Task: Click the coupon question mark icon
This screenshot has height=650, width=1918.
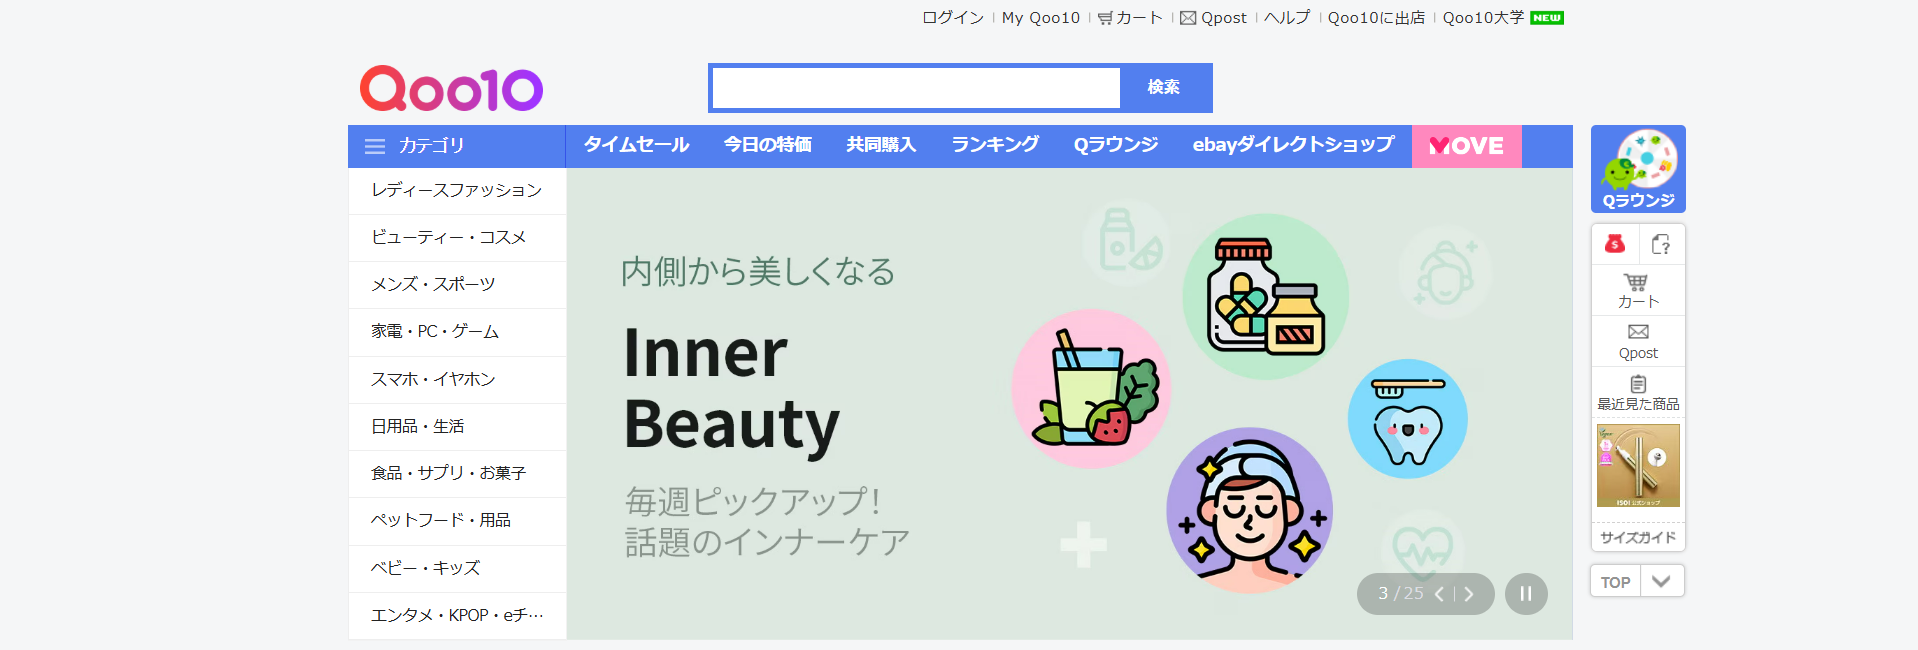Action: (x=1661, y=244)
